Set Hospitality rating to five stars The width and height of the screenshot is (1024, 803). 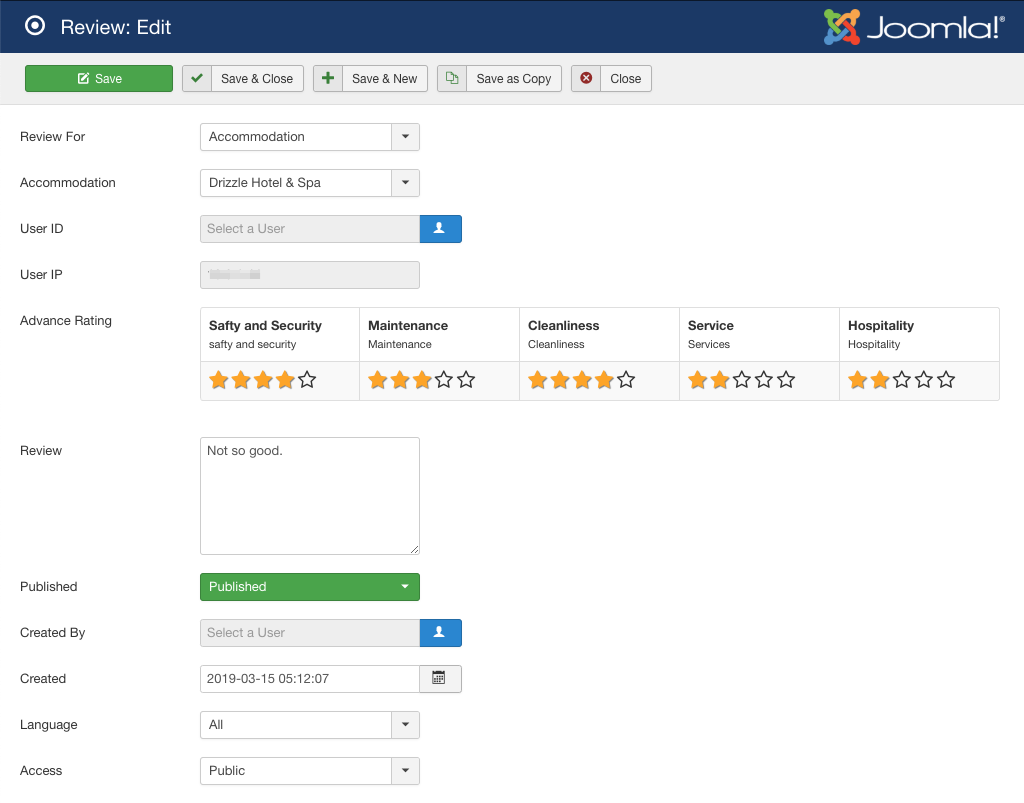(946, 380)
